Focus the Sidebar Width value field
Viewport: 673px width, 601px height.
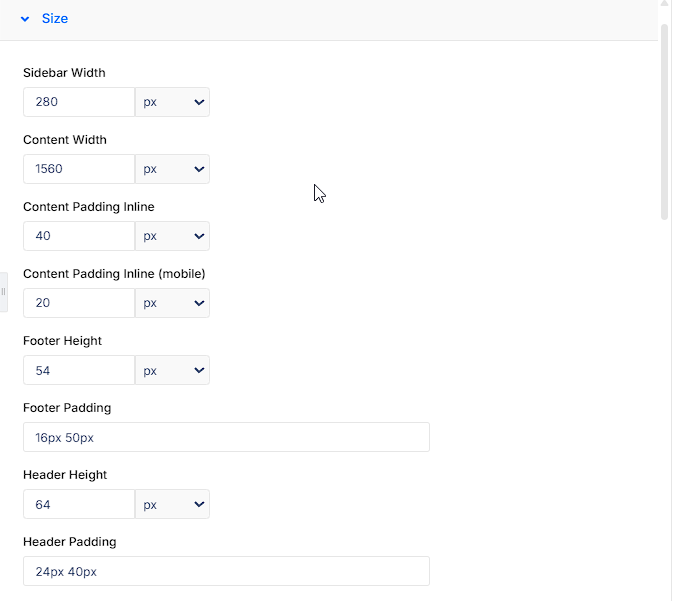coord(79,102)
